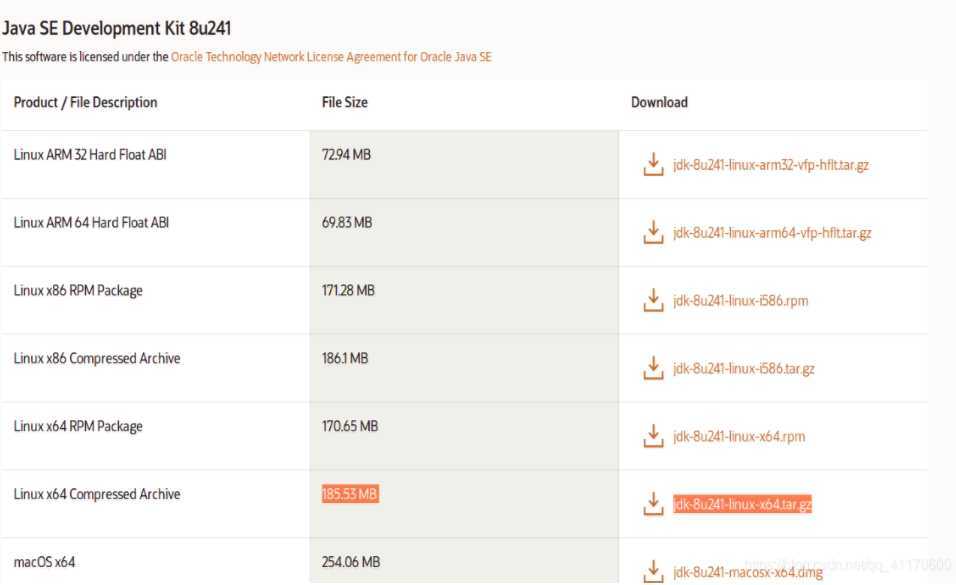Image resolution: width=956 pixels, height=585 pixels.
Task: Click the Download column header
Action: tap(659, 102)
